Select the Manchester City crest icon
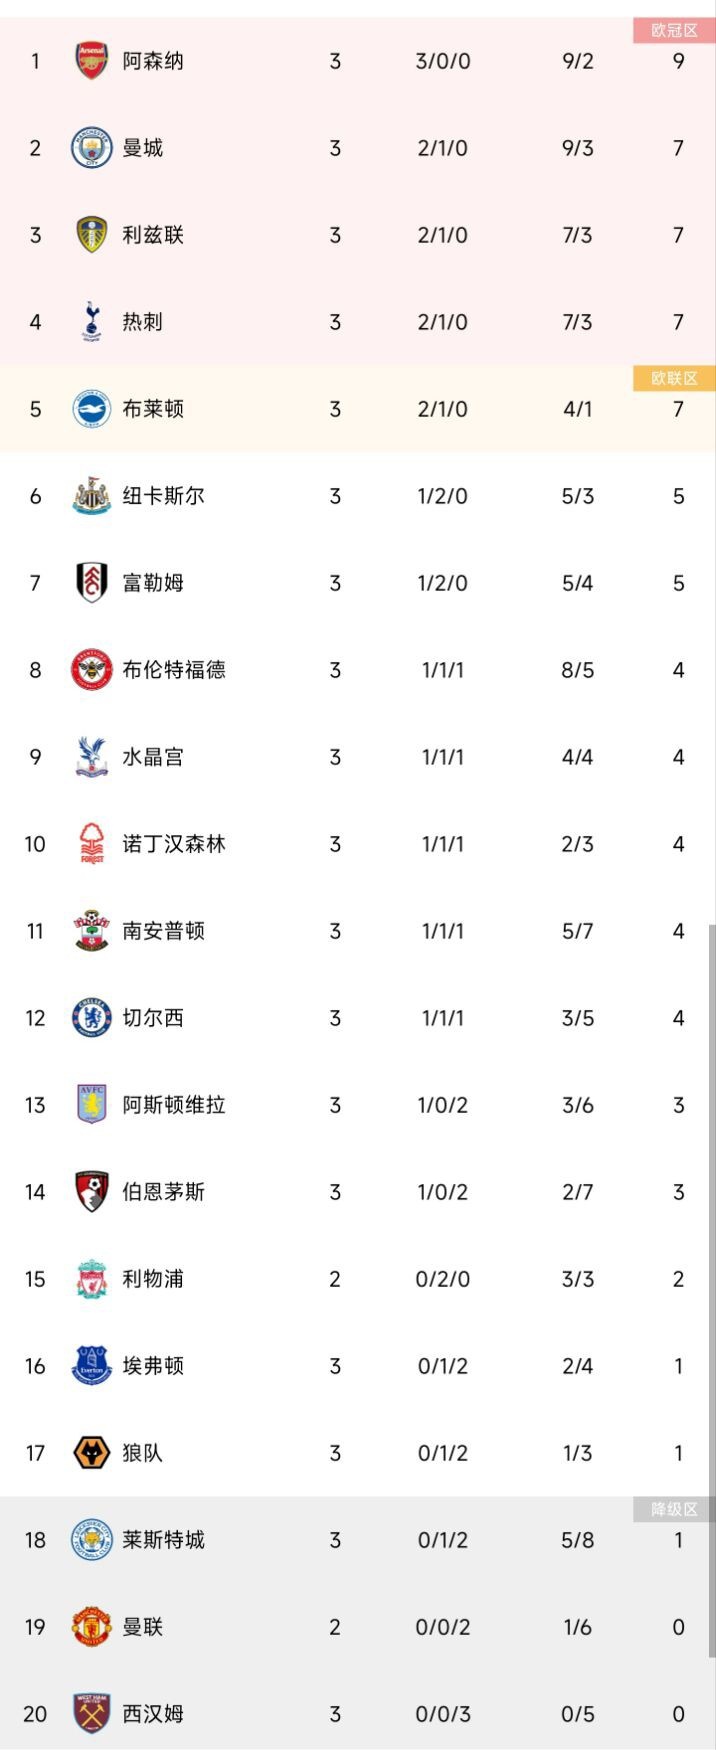Viewport: 716px width, 1750px height. (x=92, y=148)
